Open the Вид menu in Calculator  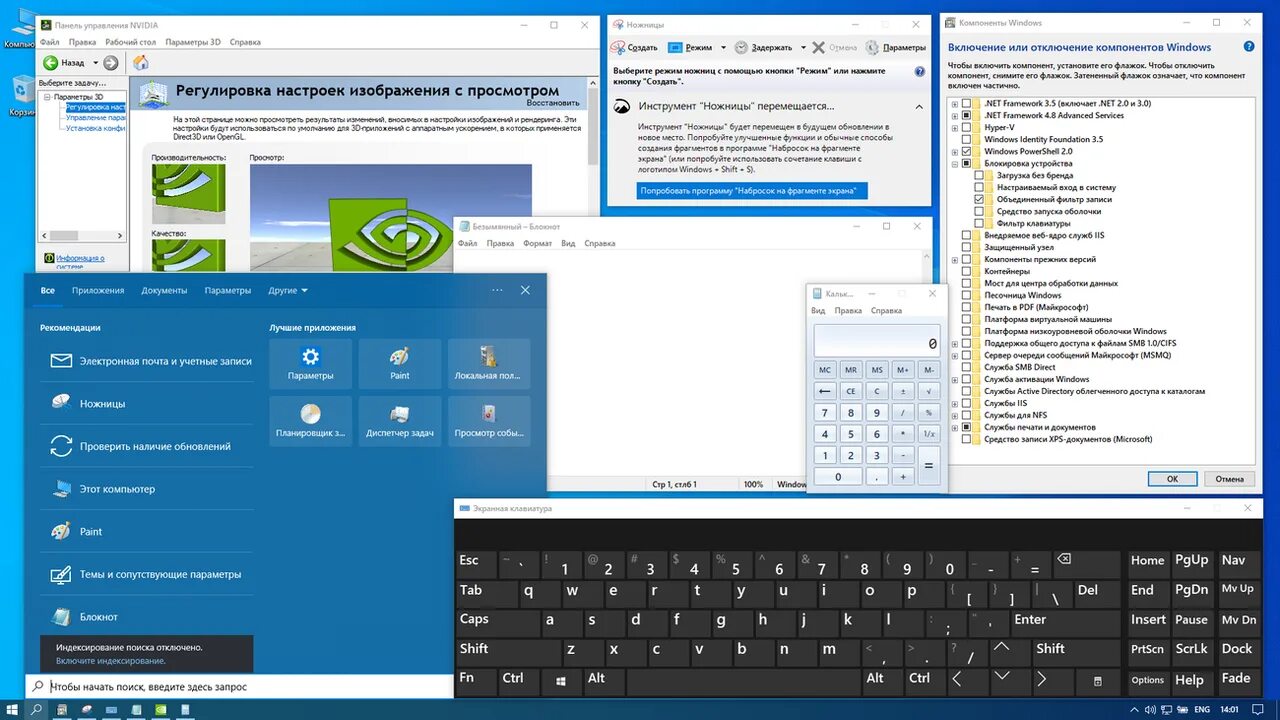tap(816, 310)
